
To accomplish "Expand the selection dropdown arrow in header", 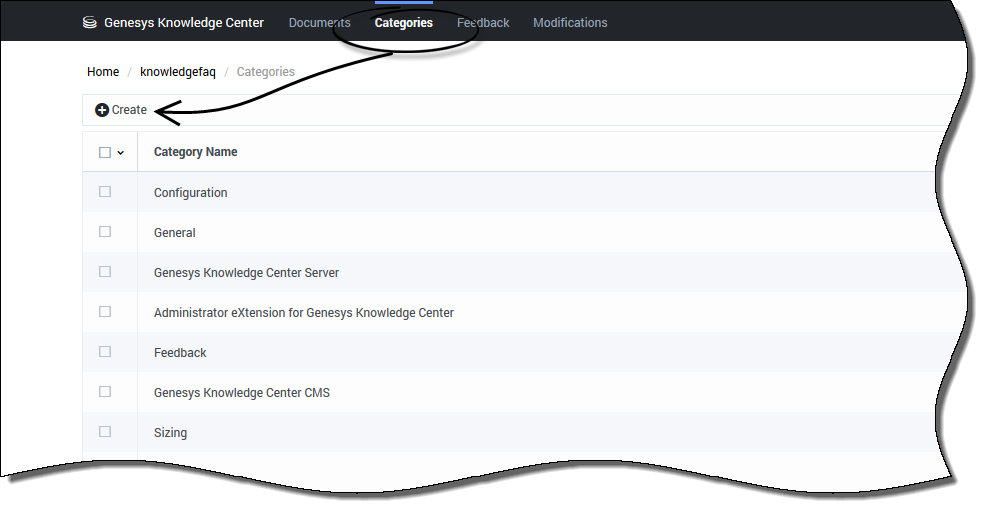I will tap(121, 153).
